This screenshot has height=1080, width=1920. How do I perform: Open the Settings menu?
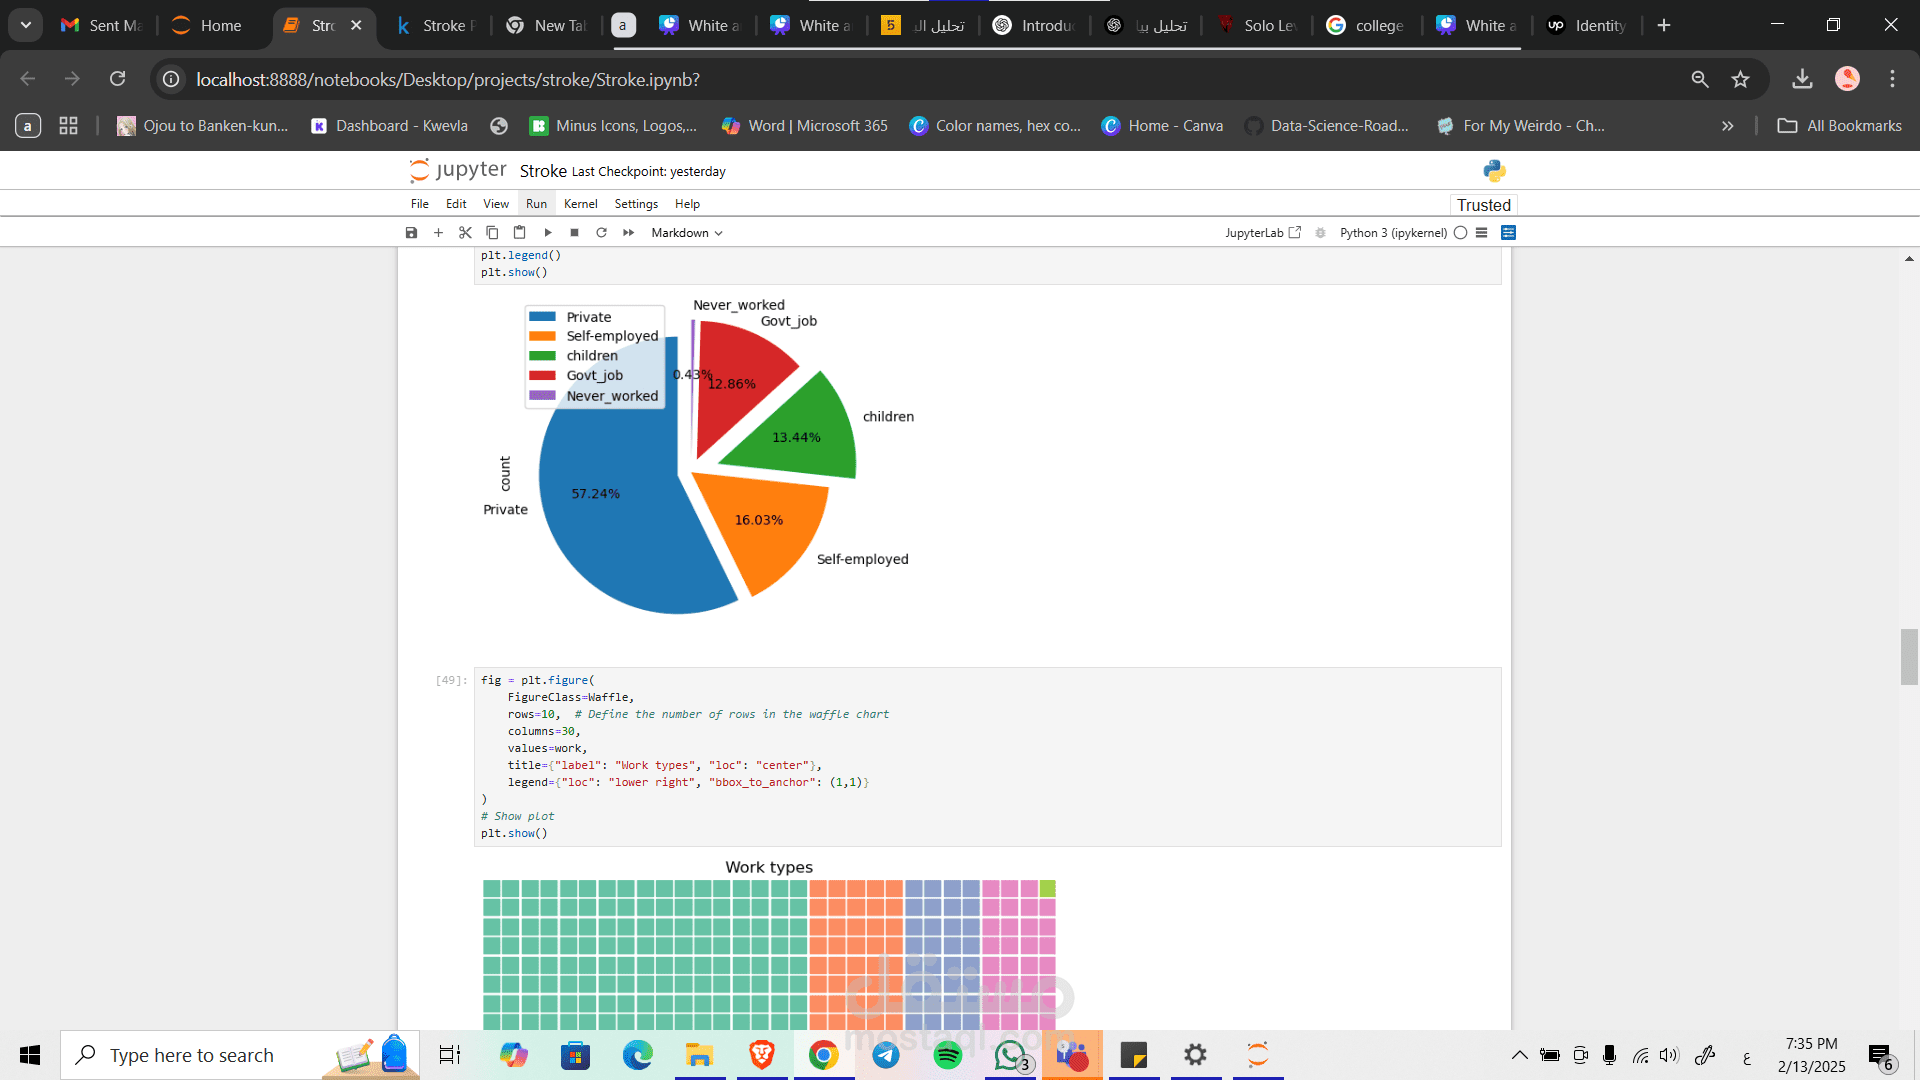(x=636, y=204)
